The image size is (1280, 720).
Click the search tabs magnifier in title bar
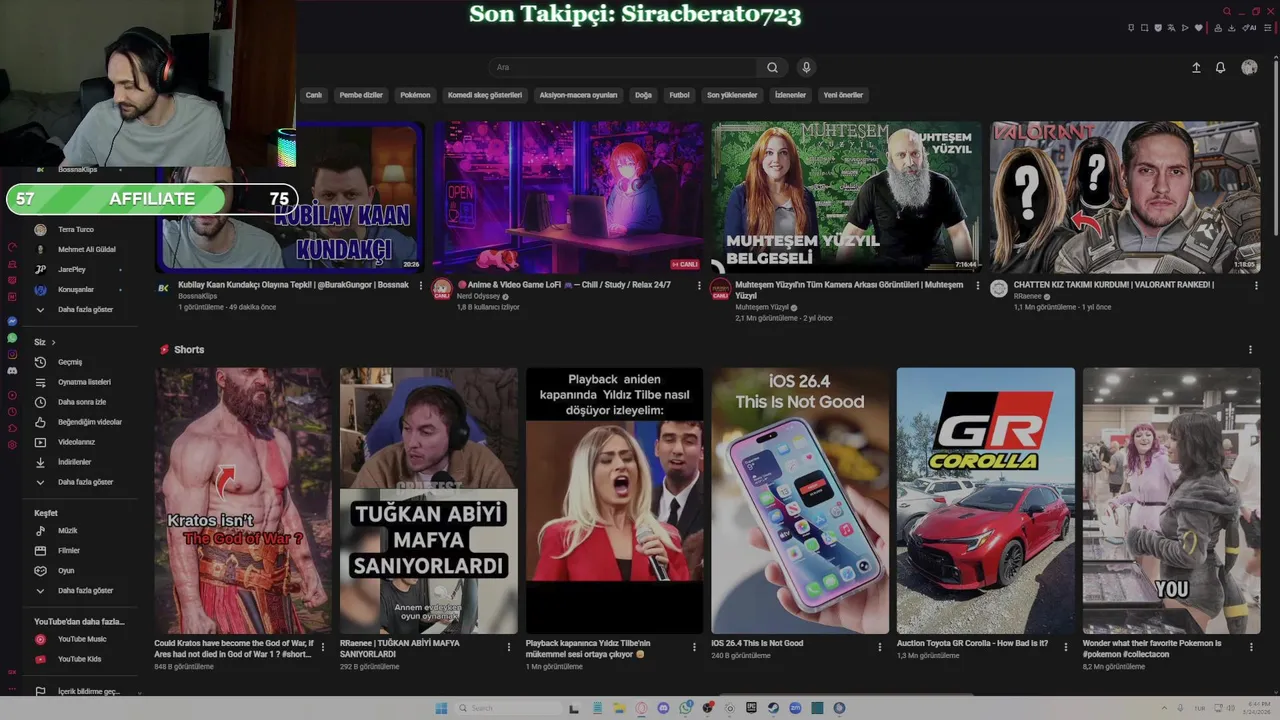pos(1227,11)
